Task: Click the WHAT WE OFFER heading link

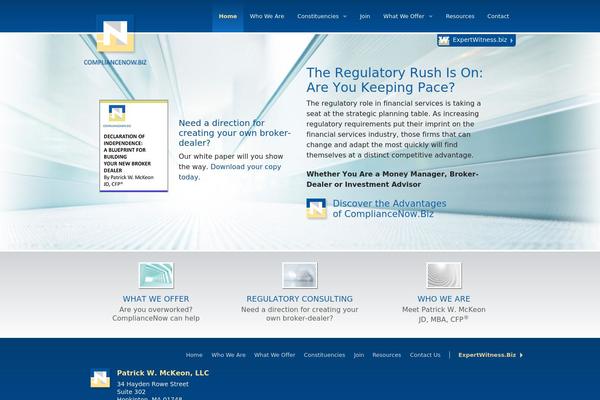Action: (x=156, y=299)
